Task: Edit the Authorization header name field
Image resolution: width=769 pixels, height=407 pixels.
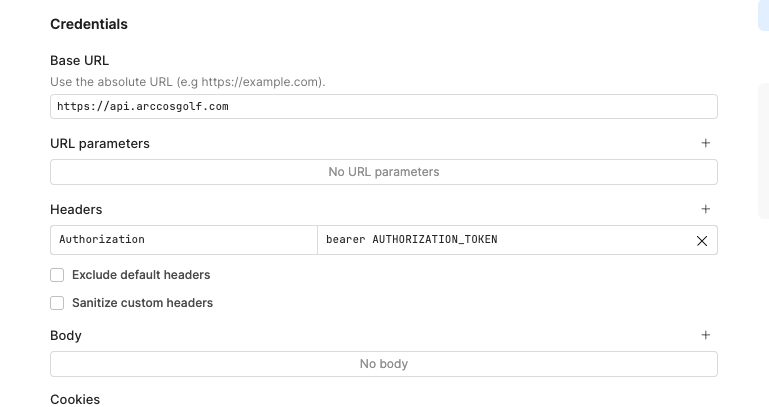Action: tap(183, 240)
